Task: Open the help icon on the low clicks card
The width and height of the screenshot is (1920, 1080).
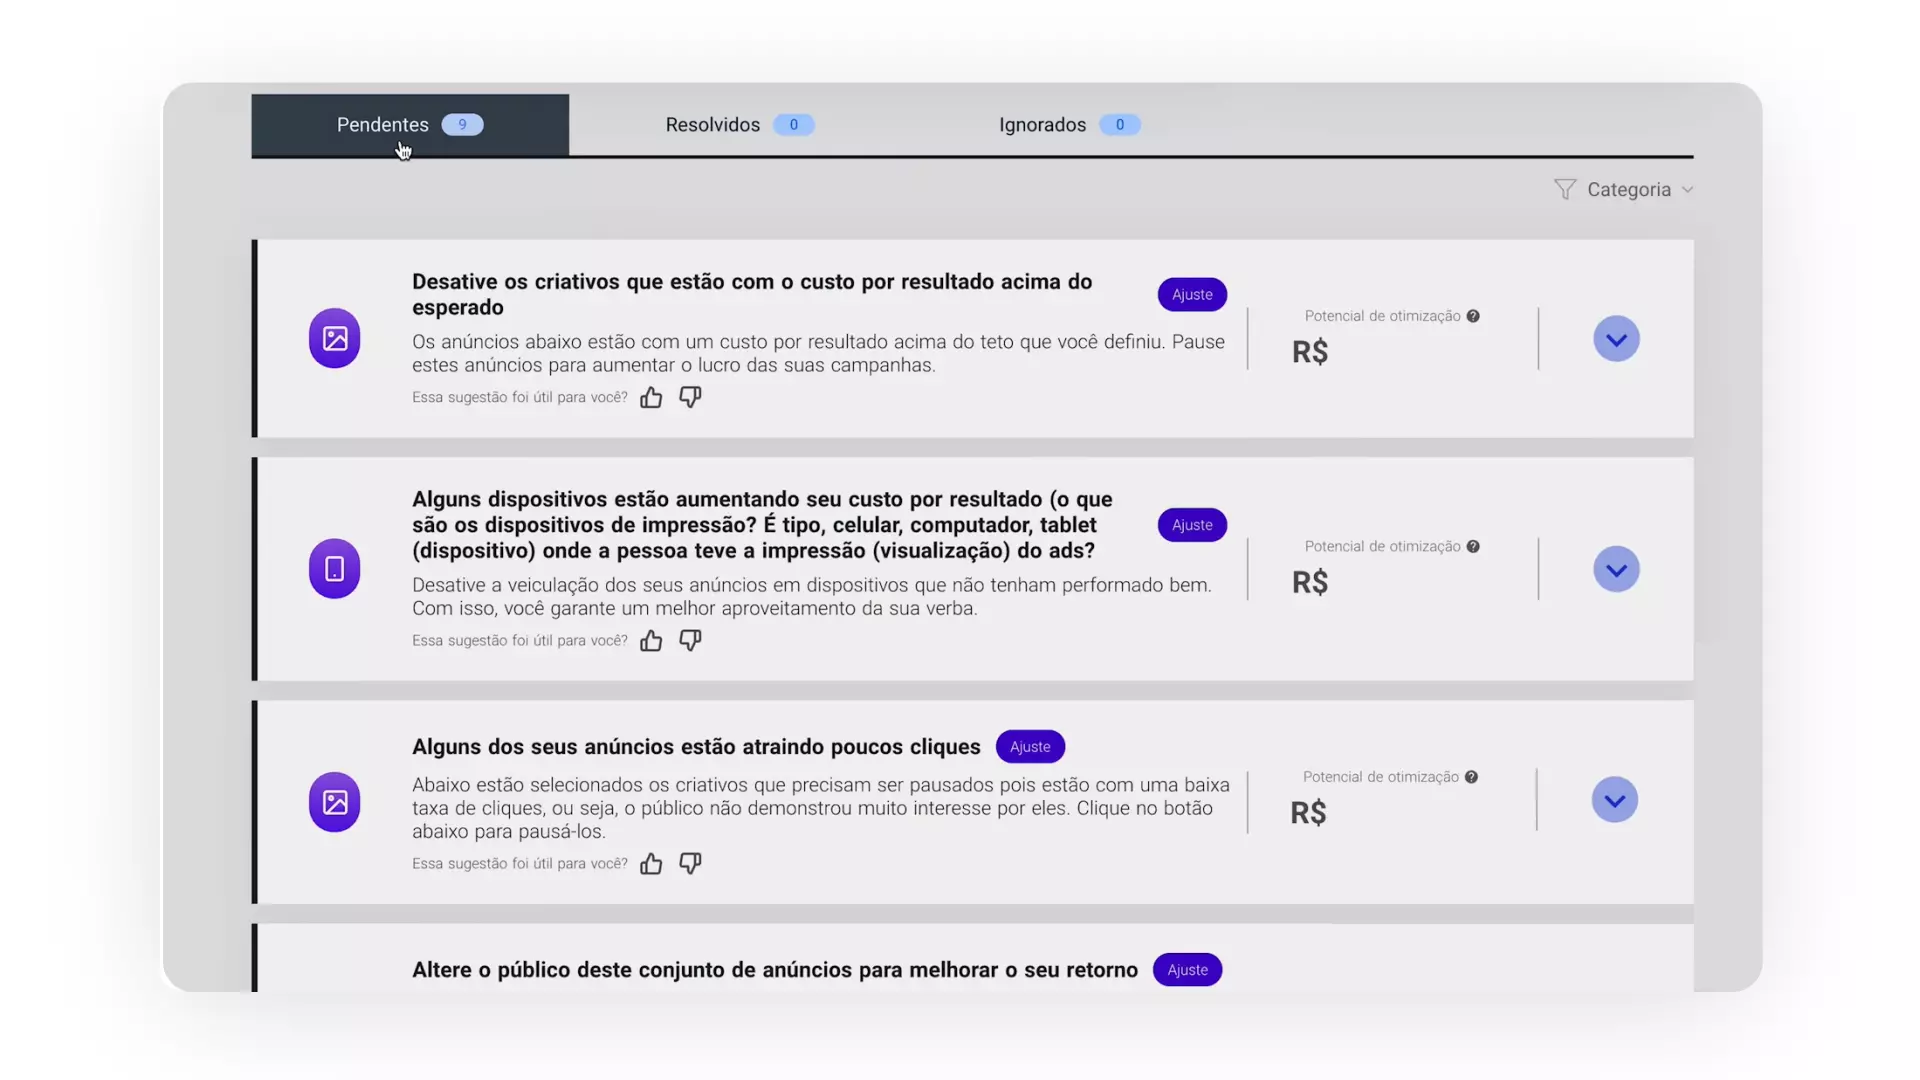Action: (x=1471, y=776)
